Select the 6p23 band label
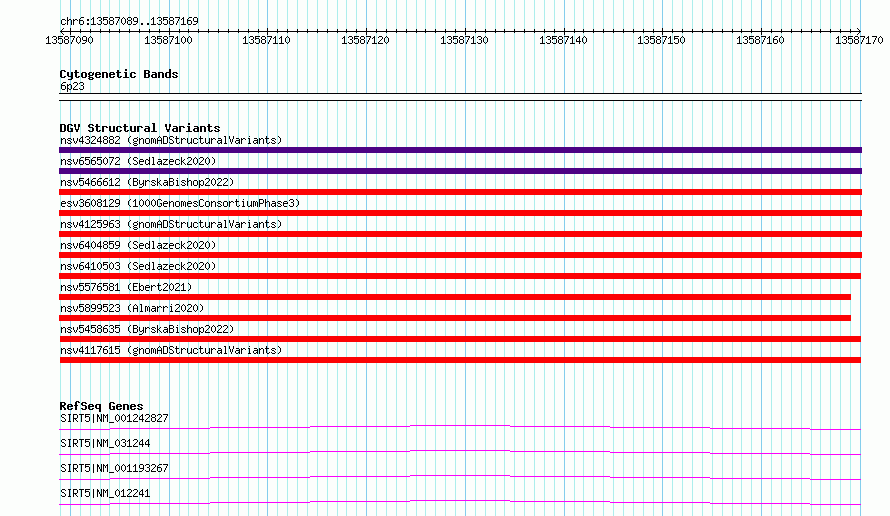Image resolution: width=890 pixels, height=516 pixels. 72,86
